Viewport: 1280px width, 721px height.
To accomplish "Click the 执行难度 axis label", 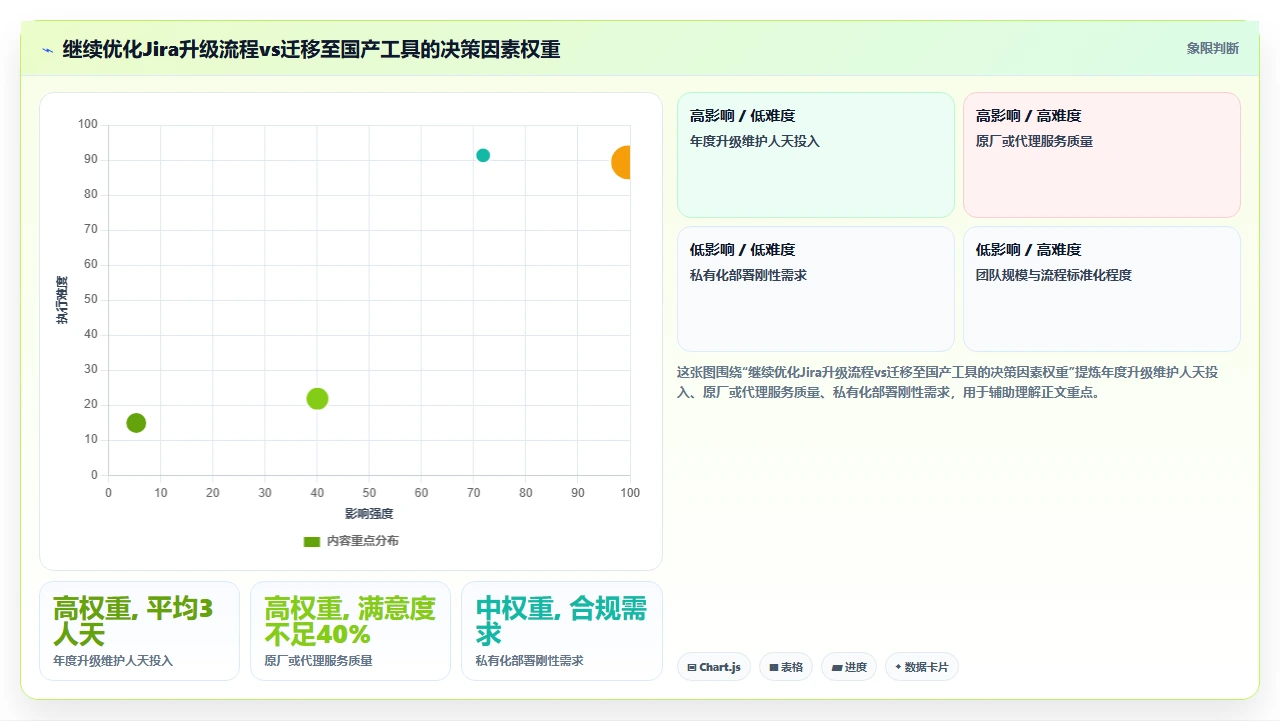I will tap(62, 300).
